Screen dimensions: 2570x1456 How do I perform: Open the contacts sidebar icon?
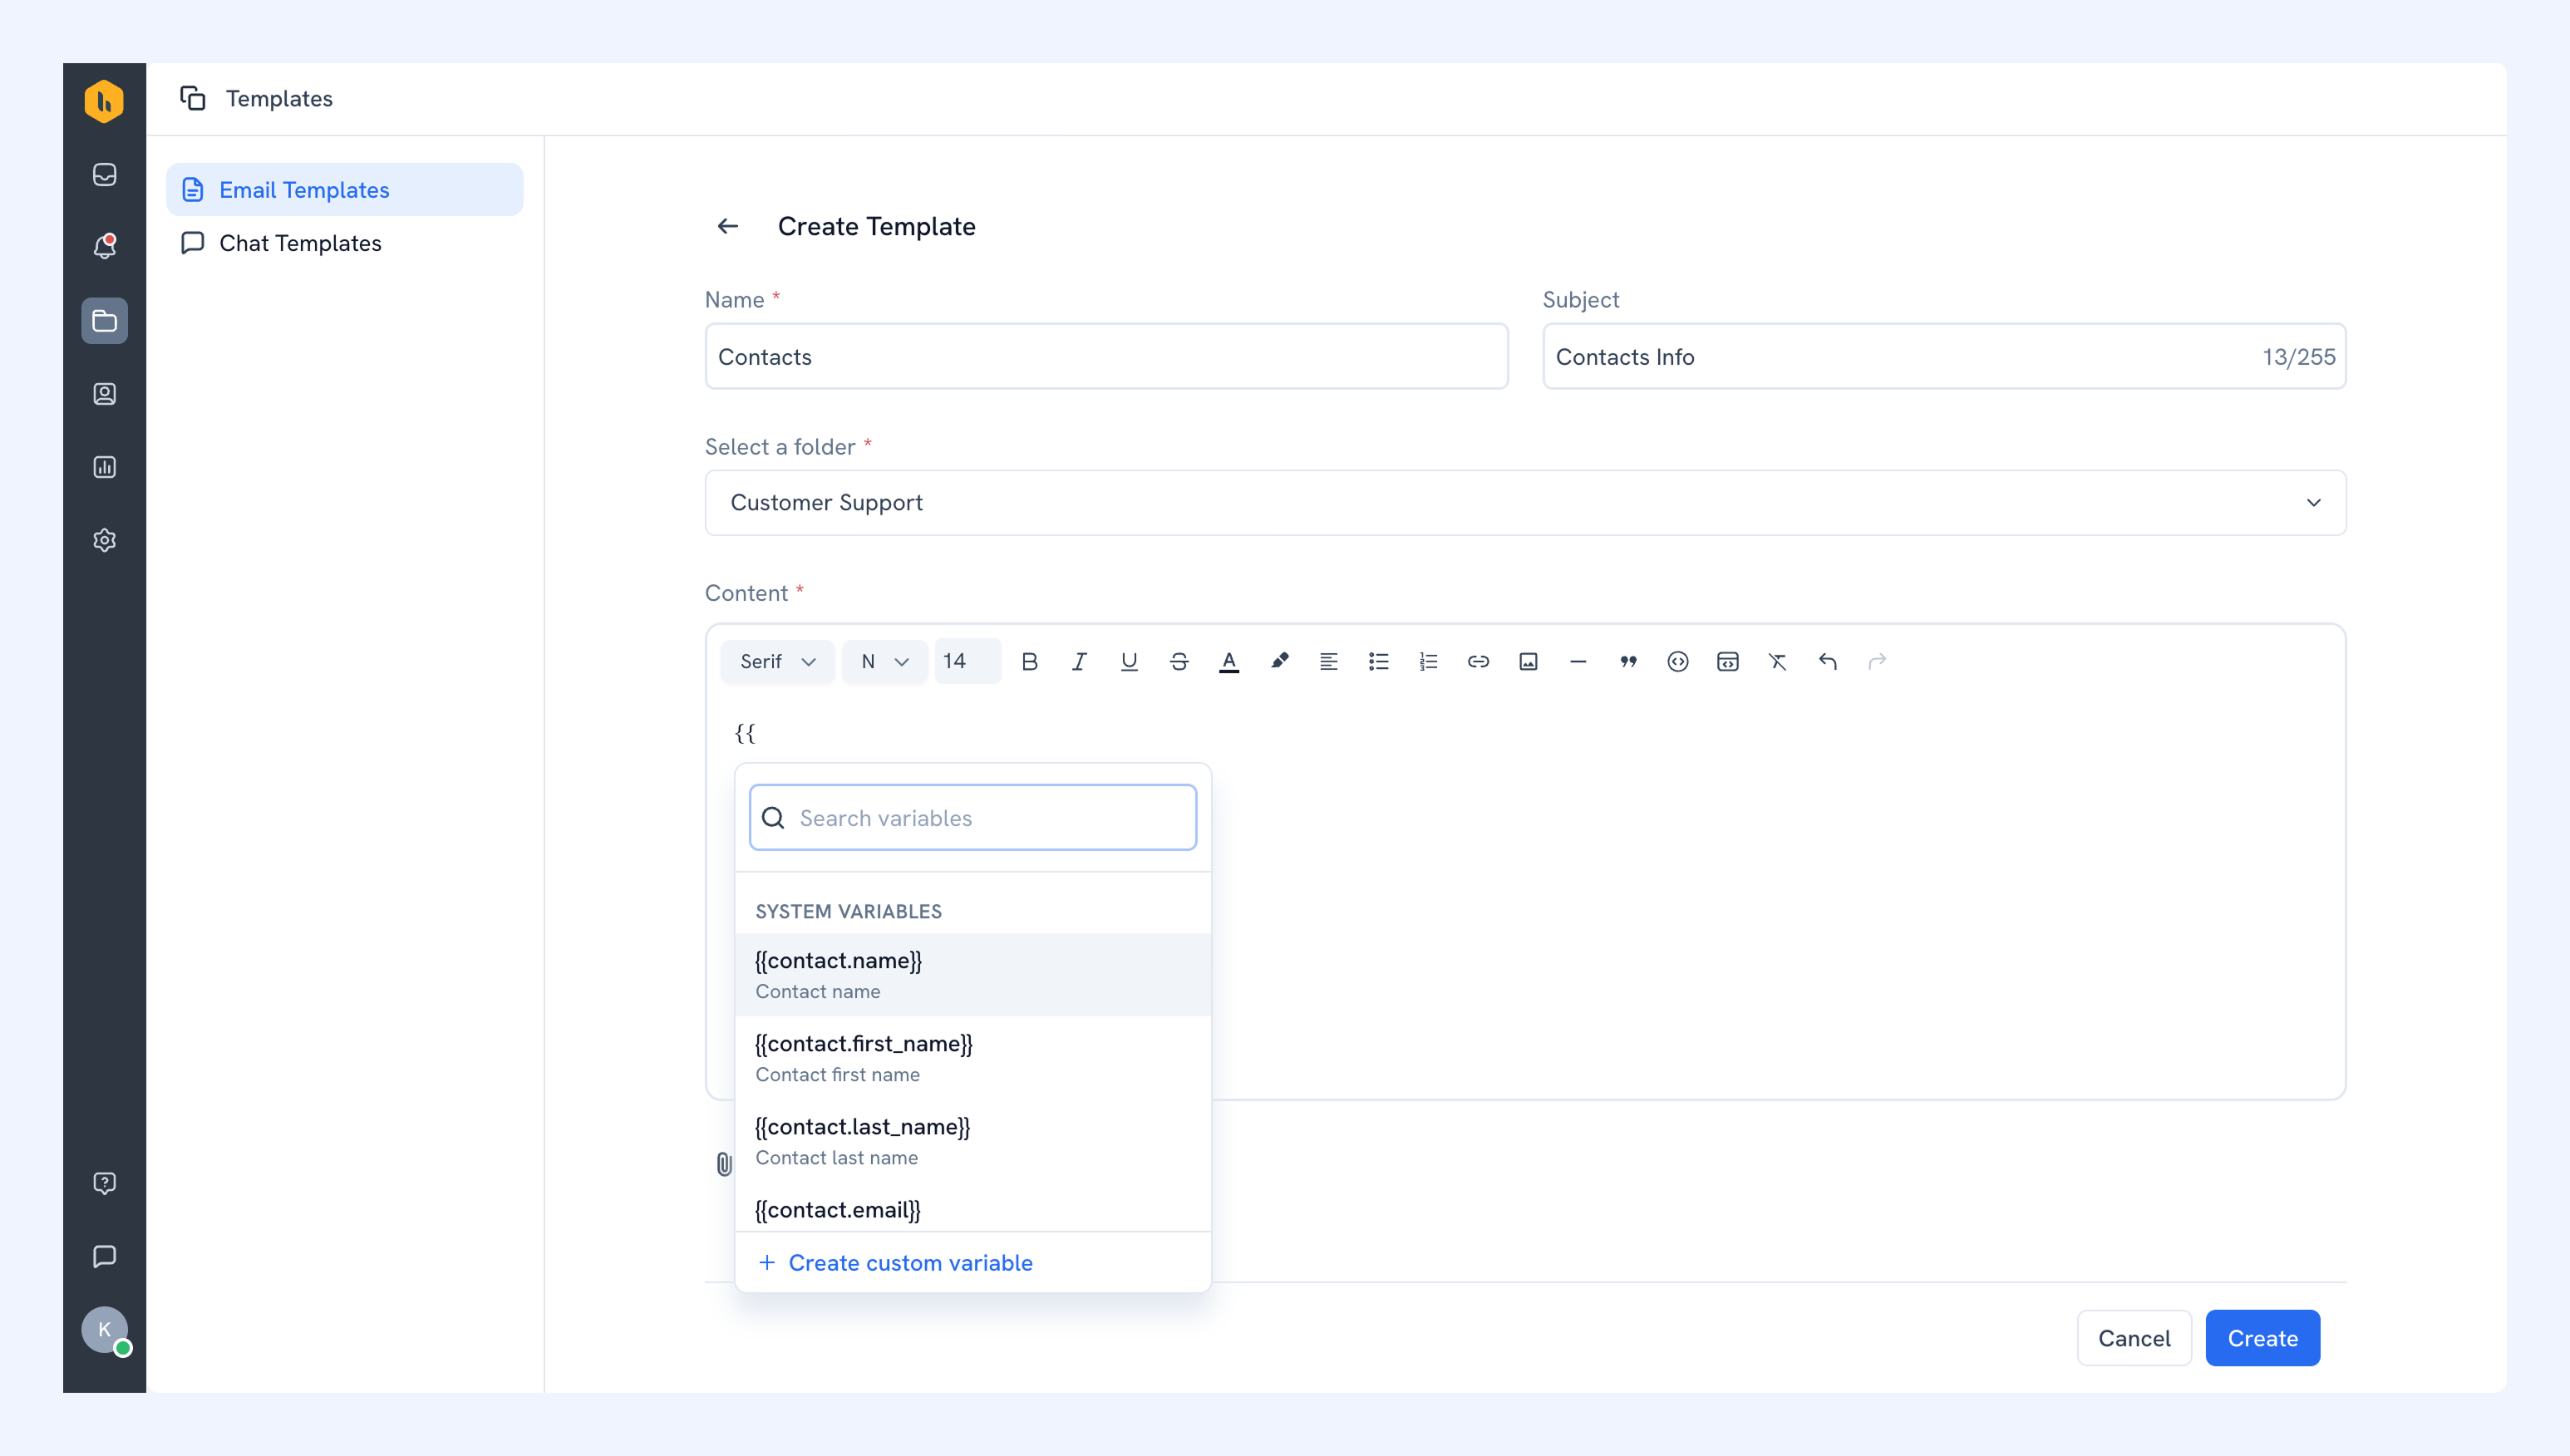click(104, 394)
